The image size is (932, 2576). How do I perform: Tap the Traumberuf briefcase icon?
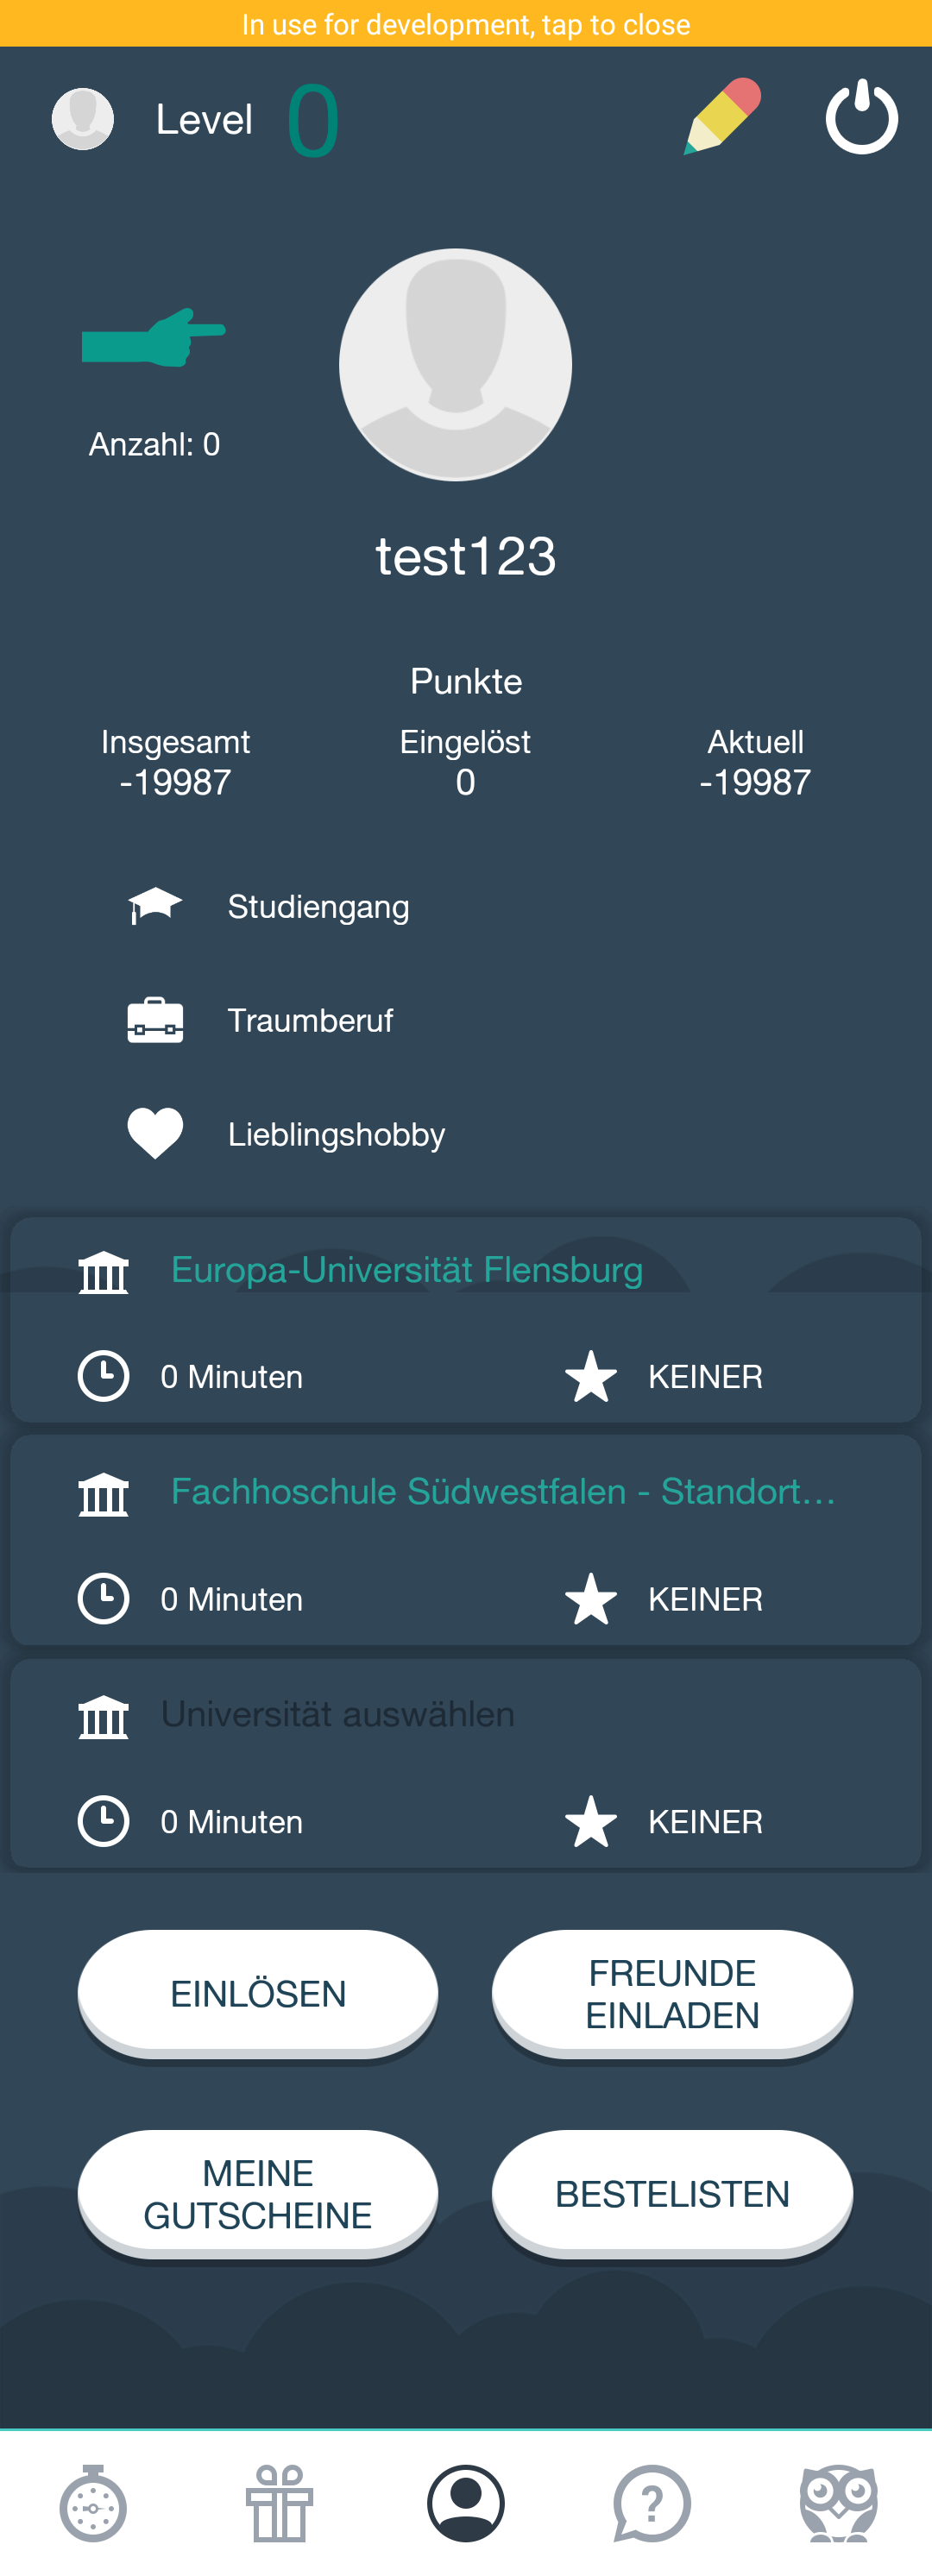[155, 1020]
